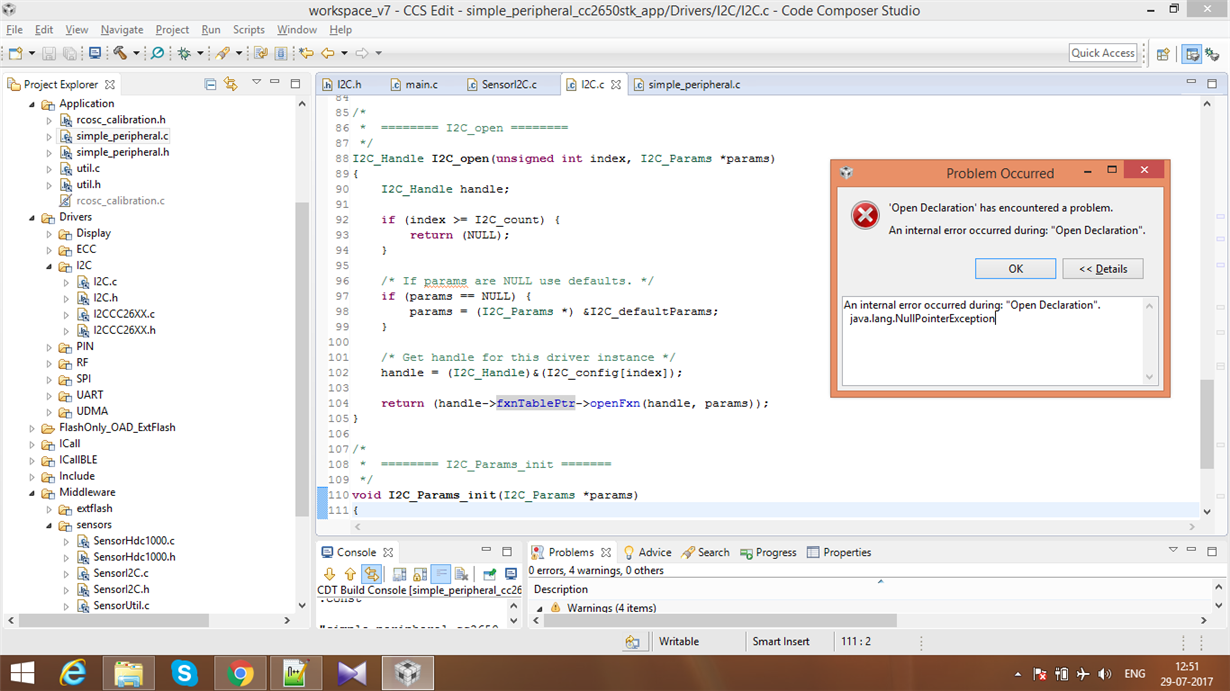Open the Scripts menu
Viewport: 1230px width, 691px height.
tap(249, 30)
